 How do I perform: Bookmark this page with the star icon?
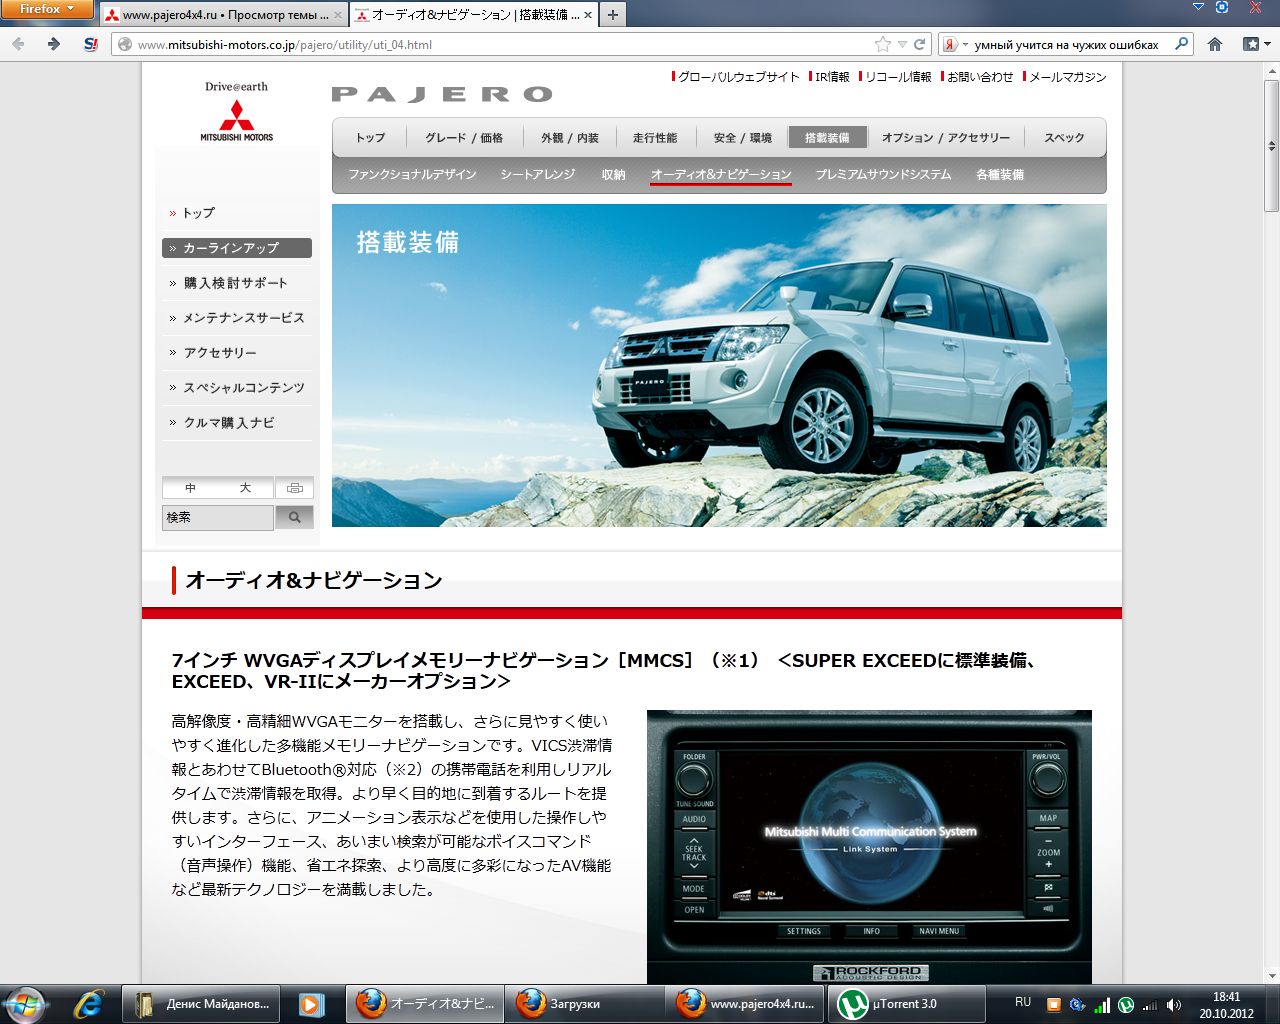(882, 44)
